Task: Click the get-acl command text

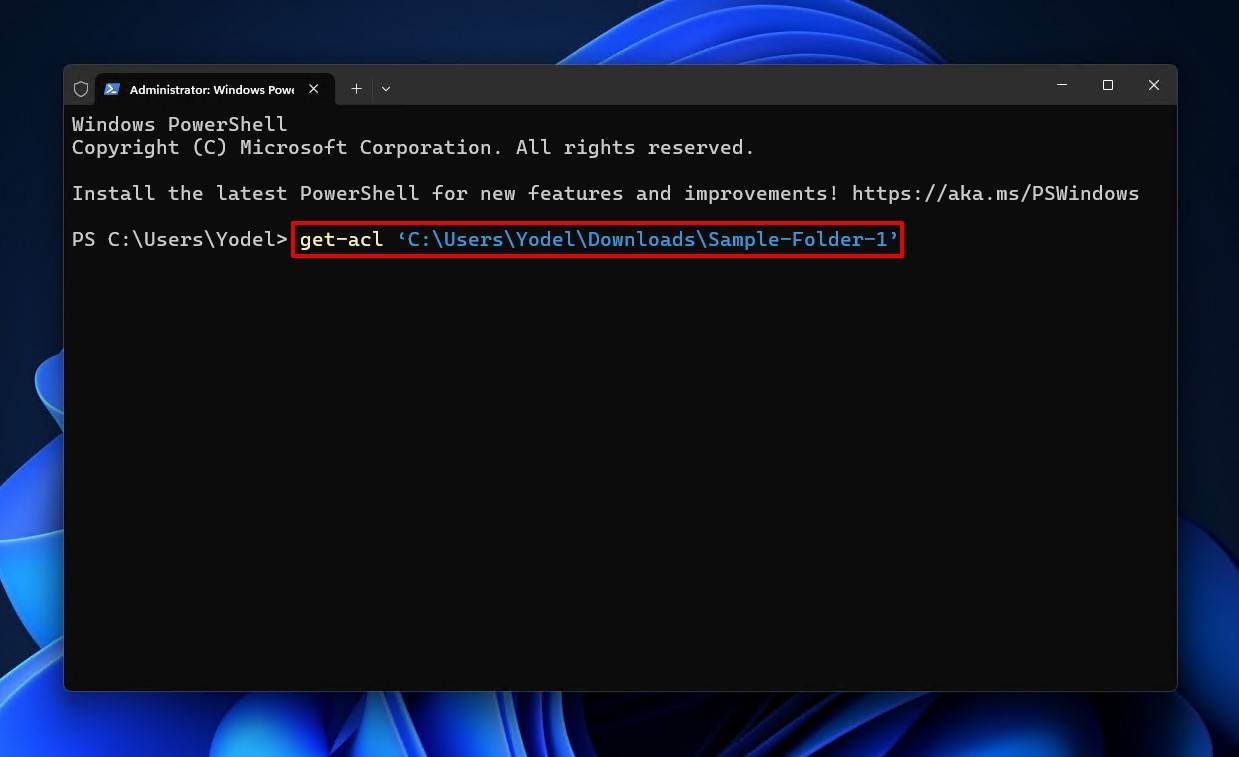Action: pos(341,240)
